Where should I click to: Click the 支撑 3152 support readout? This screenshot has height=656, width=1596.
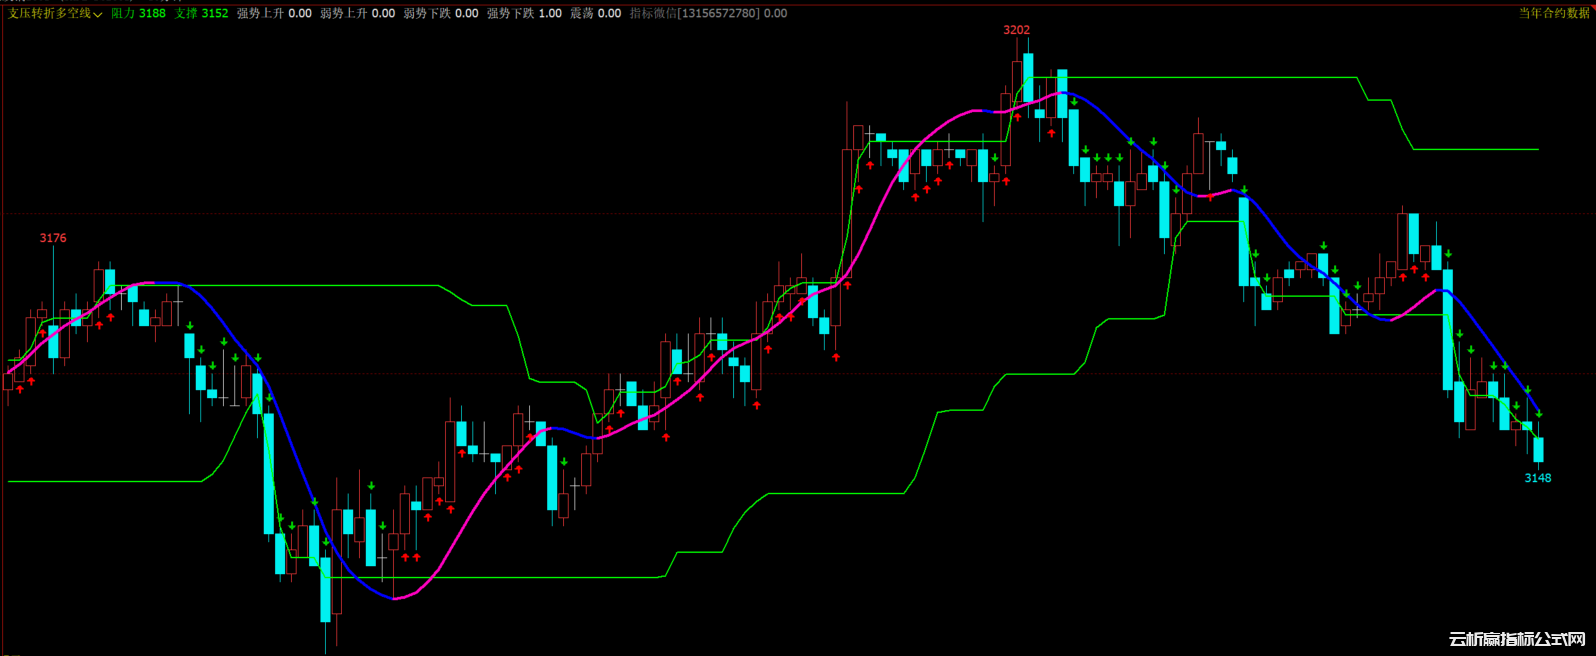(201, 13)
